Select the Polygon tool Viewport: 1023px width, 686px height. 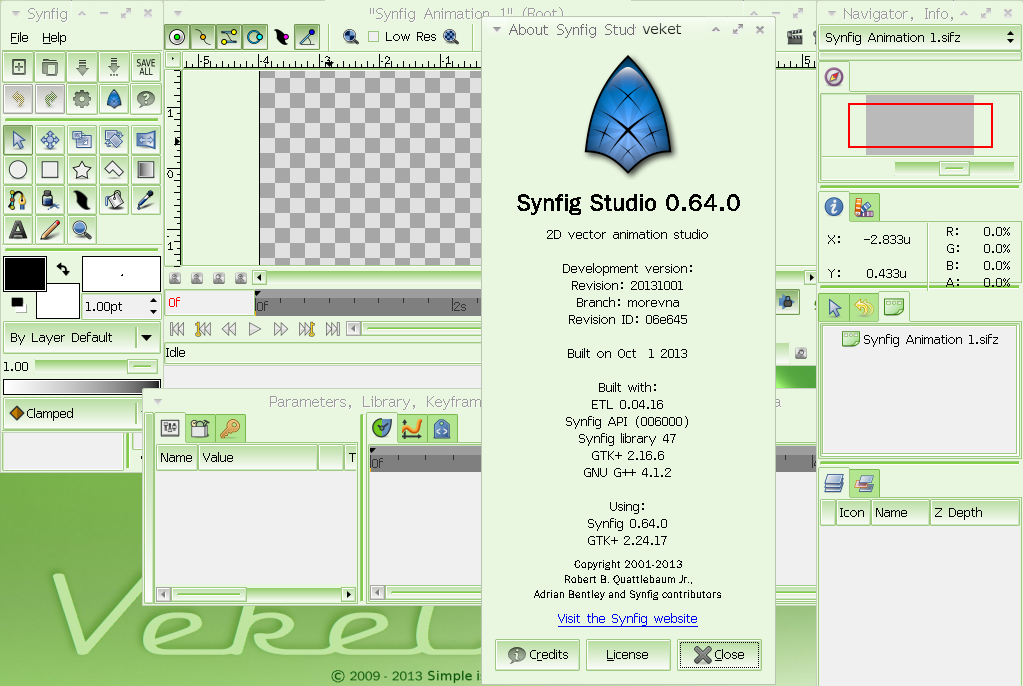click(114, 170)
